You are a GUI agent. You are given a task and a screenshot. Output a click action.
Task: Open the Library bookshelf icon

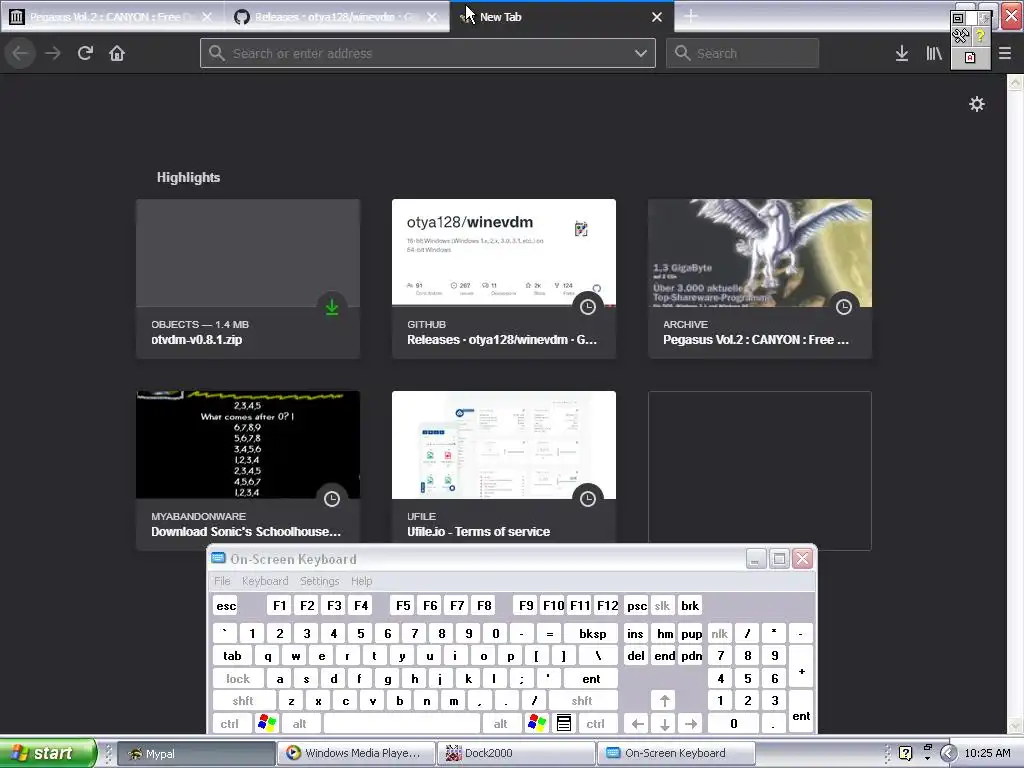[934, 53]
